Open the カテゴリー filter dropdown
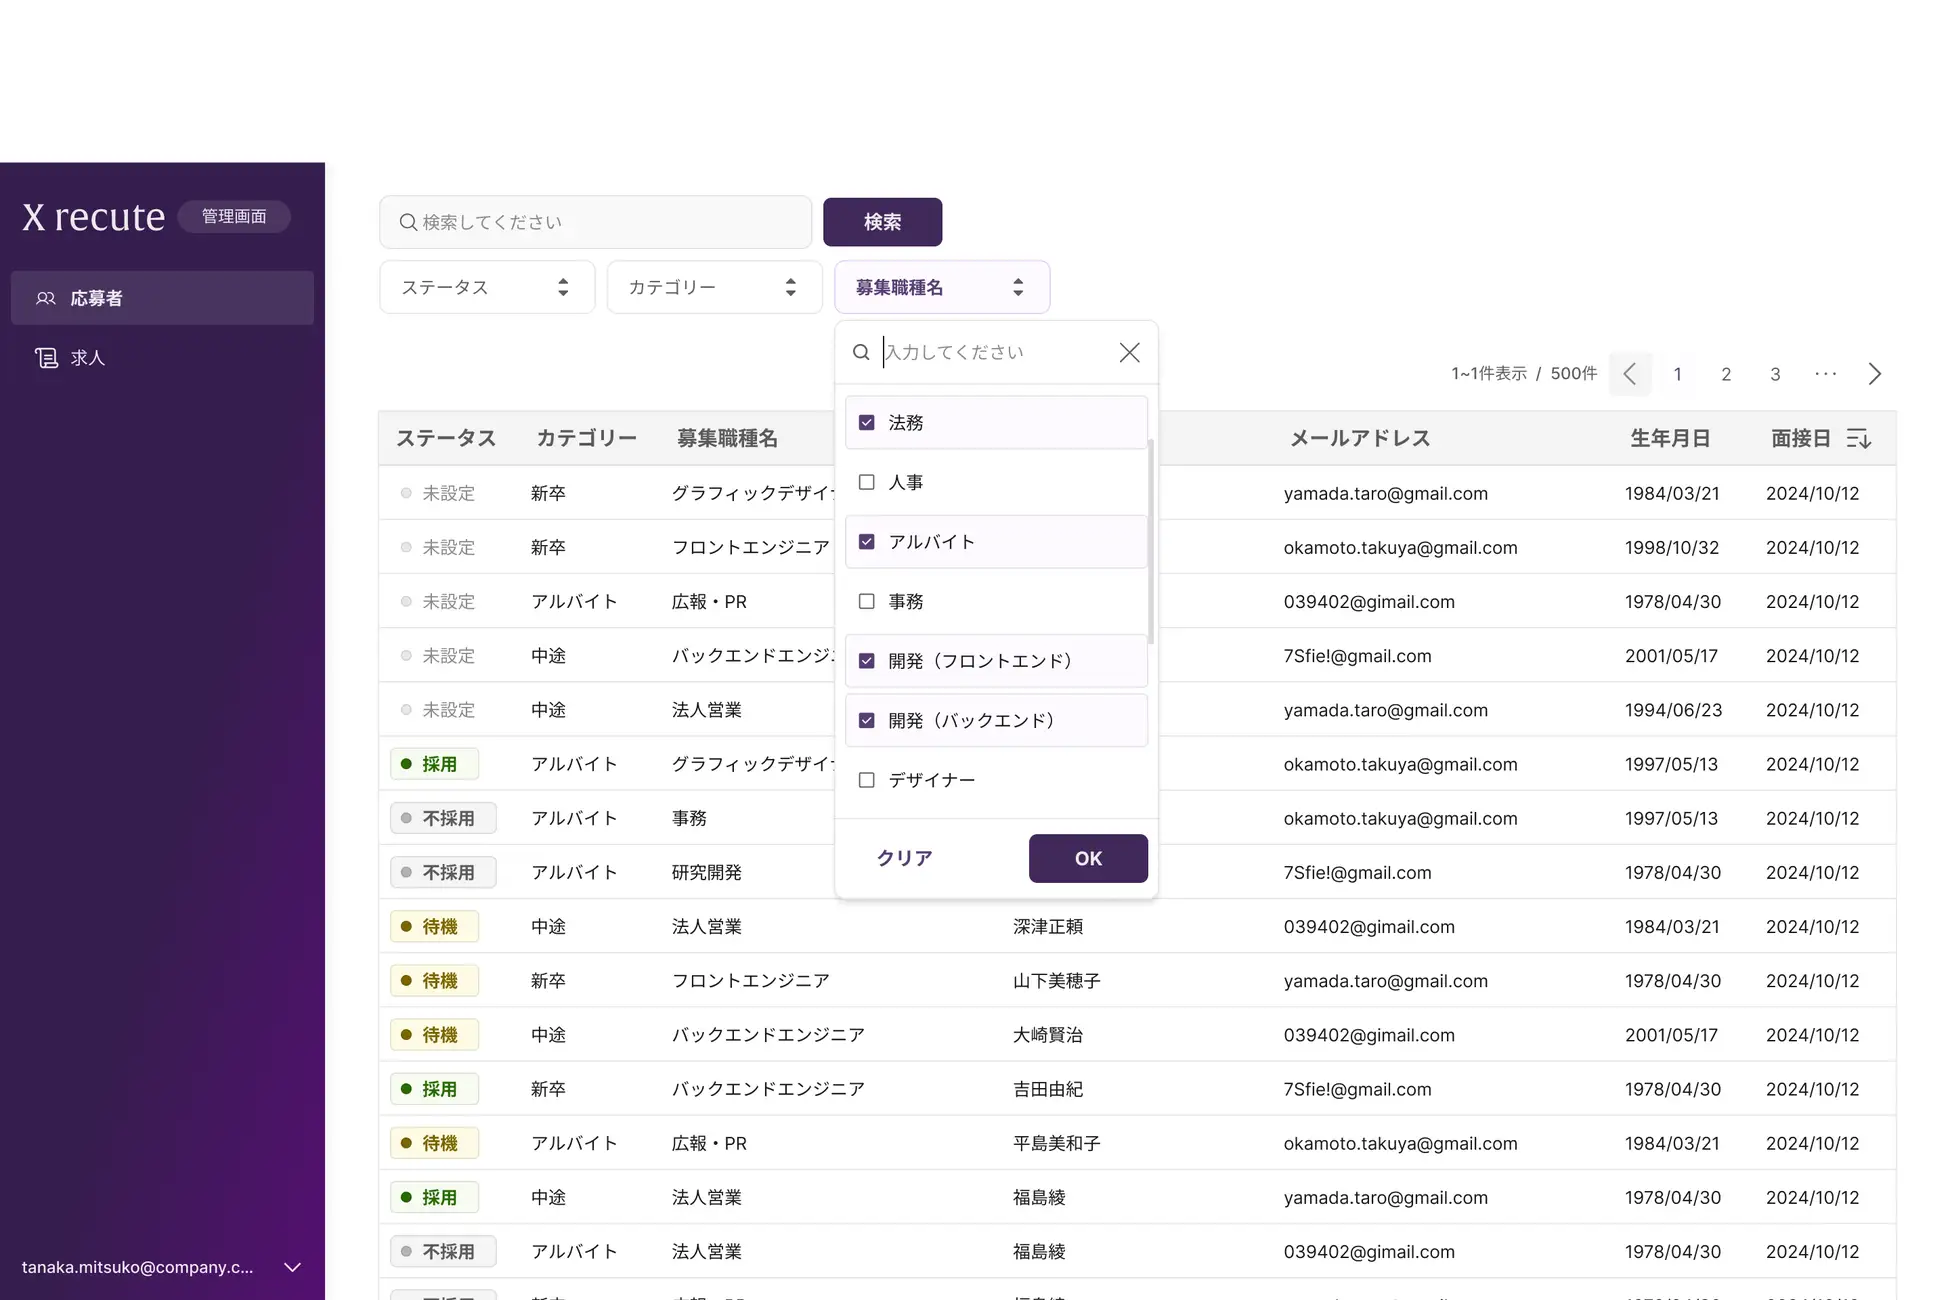This screenshot has width=1950, height=1300. 713,288
